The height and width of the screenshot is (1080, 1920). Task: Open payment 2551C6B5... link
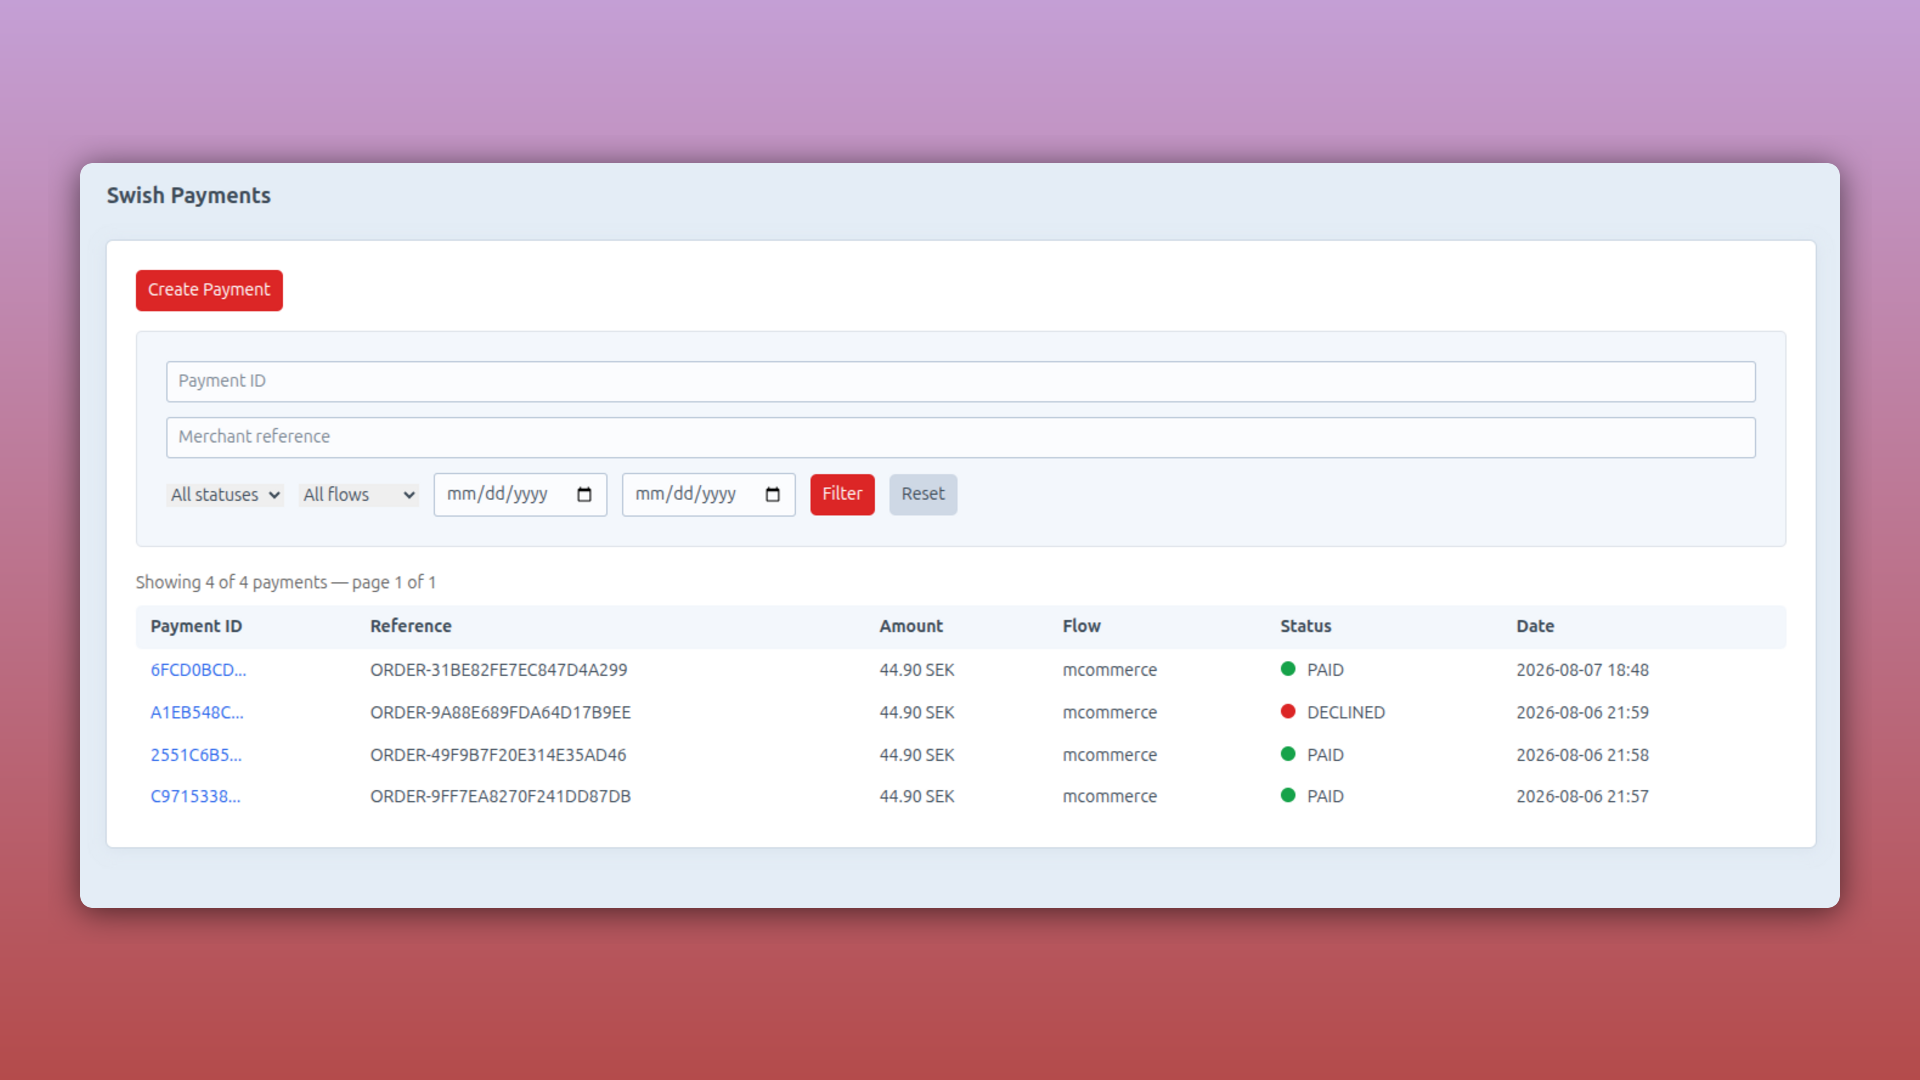coord(196,755)
